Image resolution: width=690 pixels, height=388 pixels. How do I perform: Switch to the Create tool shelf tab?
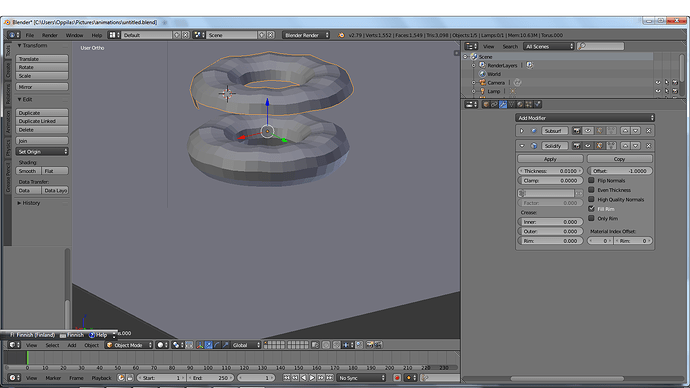(x=8, y=70)
